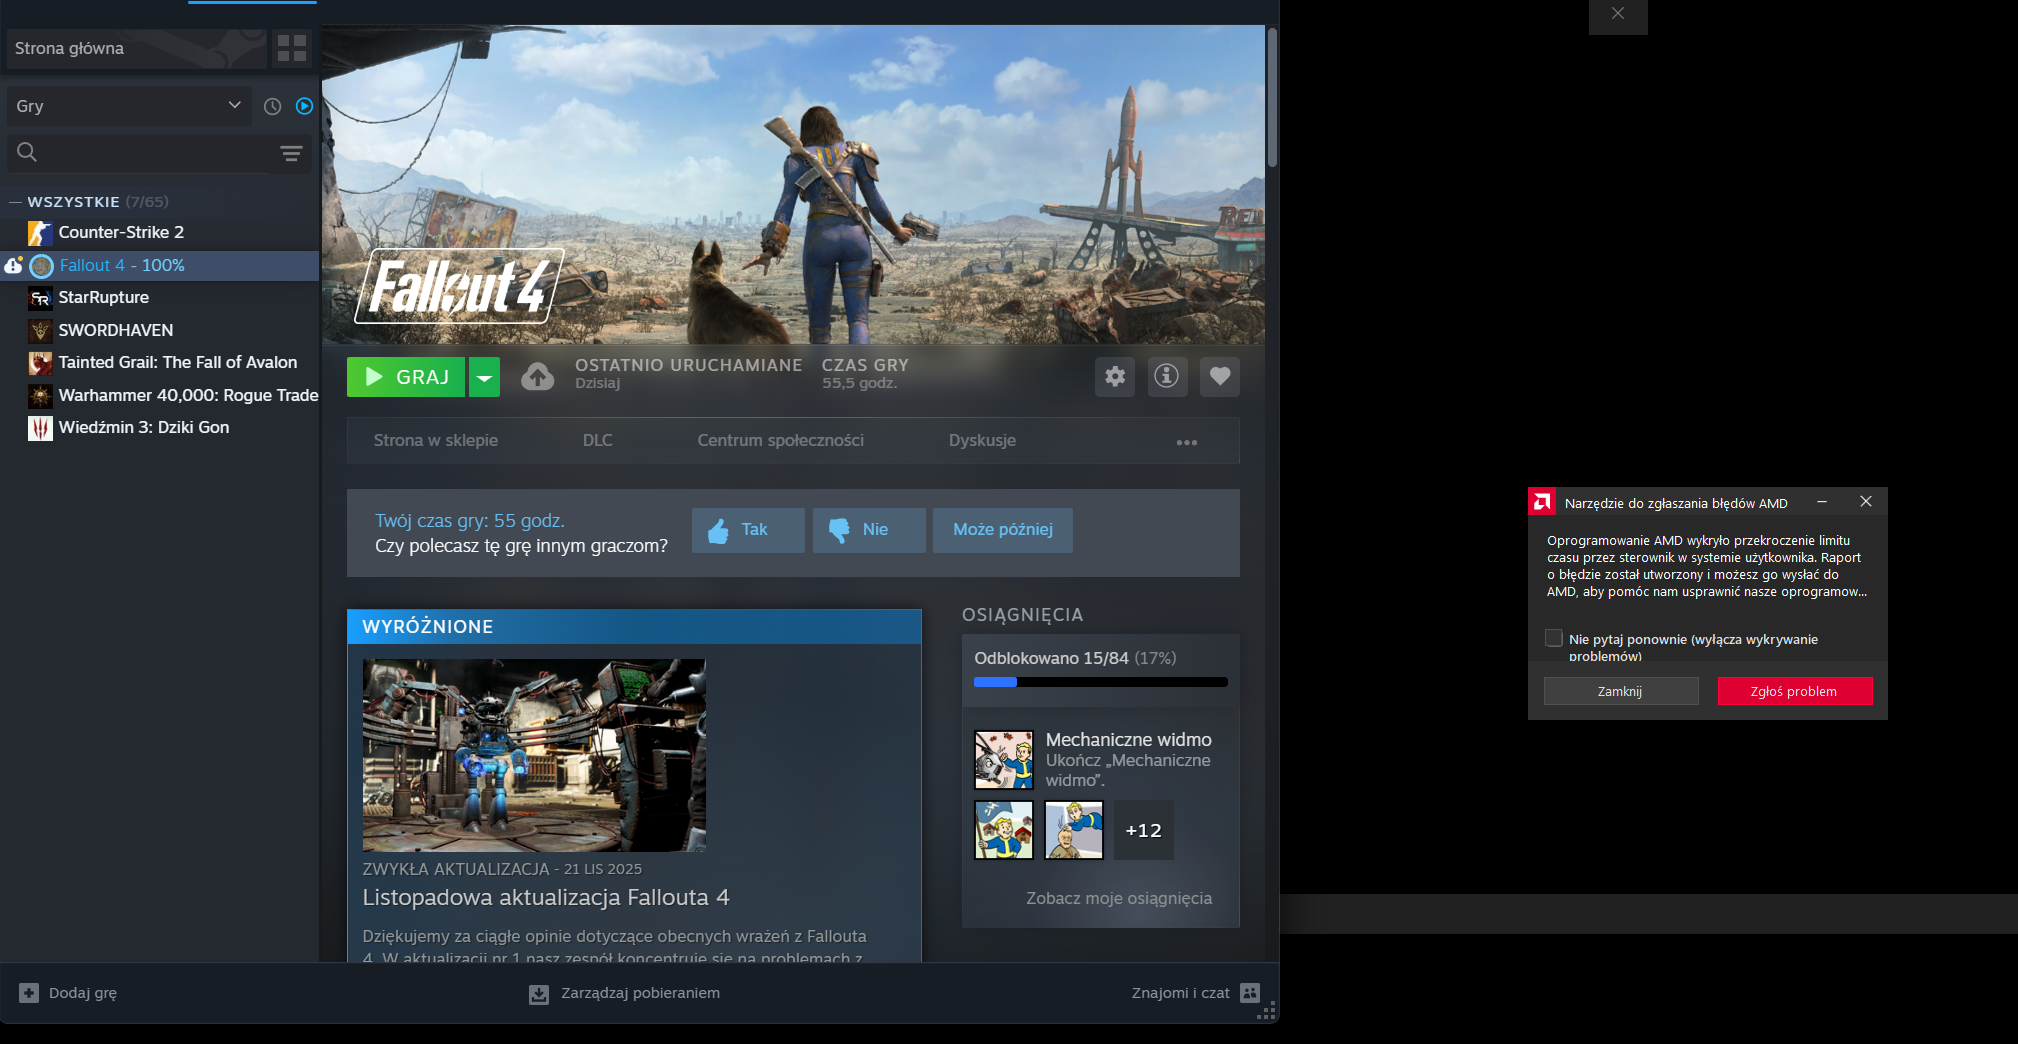This screenshot has width=2018, height=1044.
Task: Check Nie pytaj ponownie checkbox in AMD dialog
Action: pos(1553,638)
